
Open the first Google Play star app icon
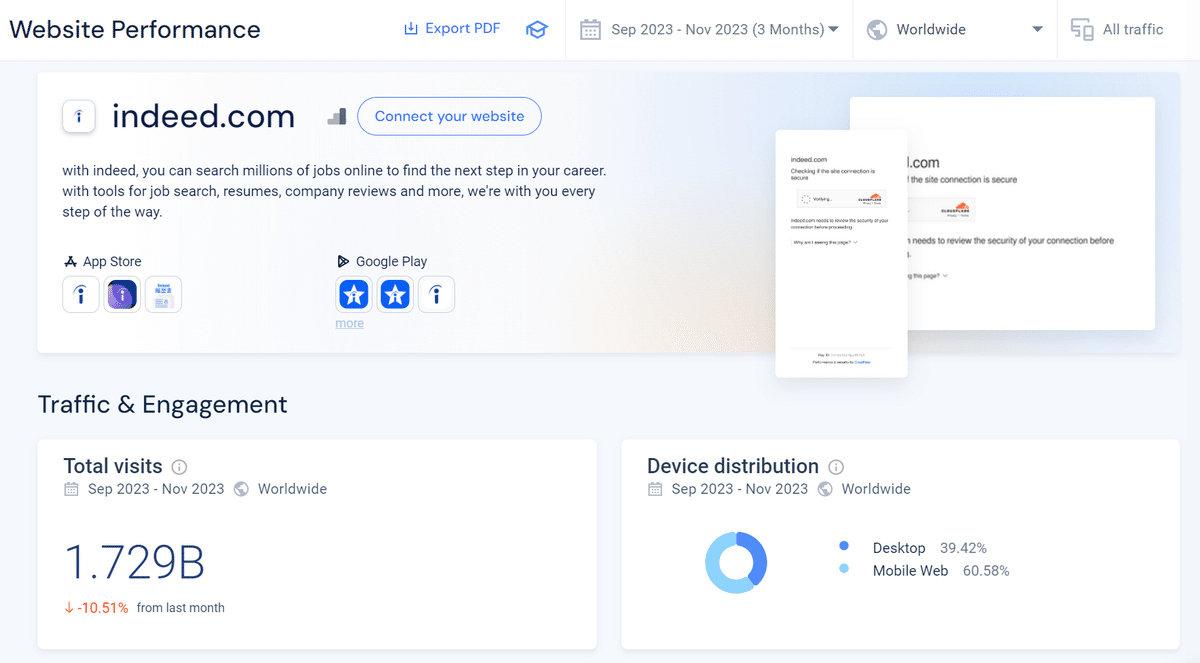click(354, 295)
